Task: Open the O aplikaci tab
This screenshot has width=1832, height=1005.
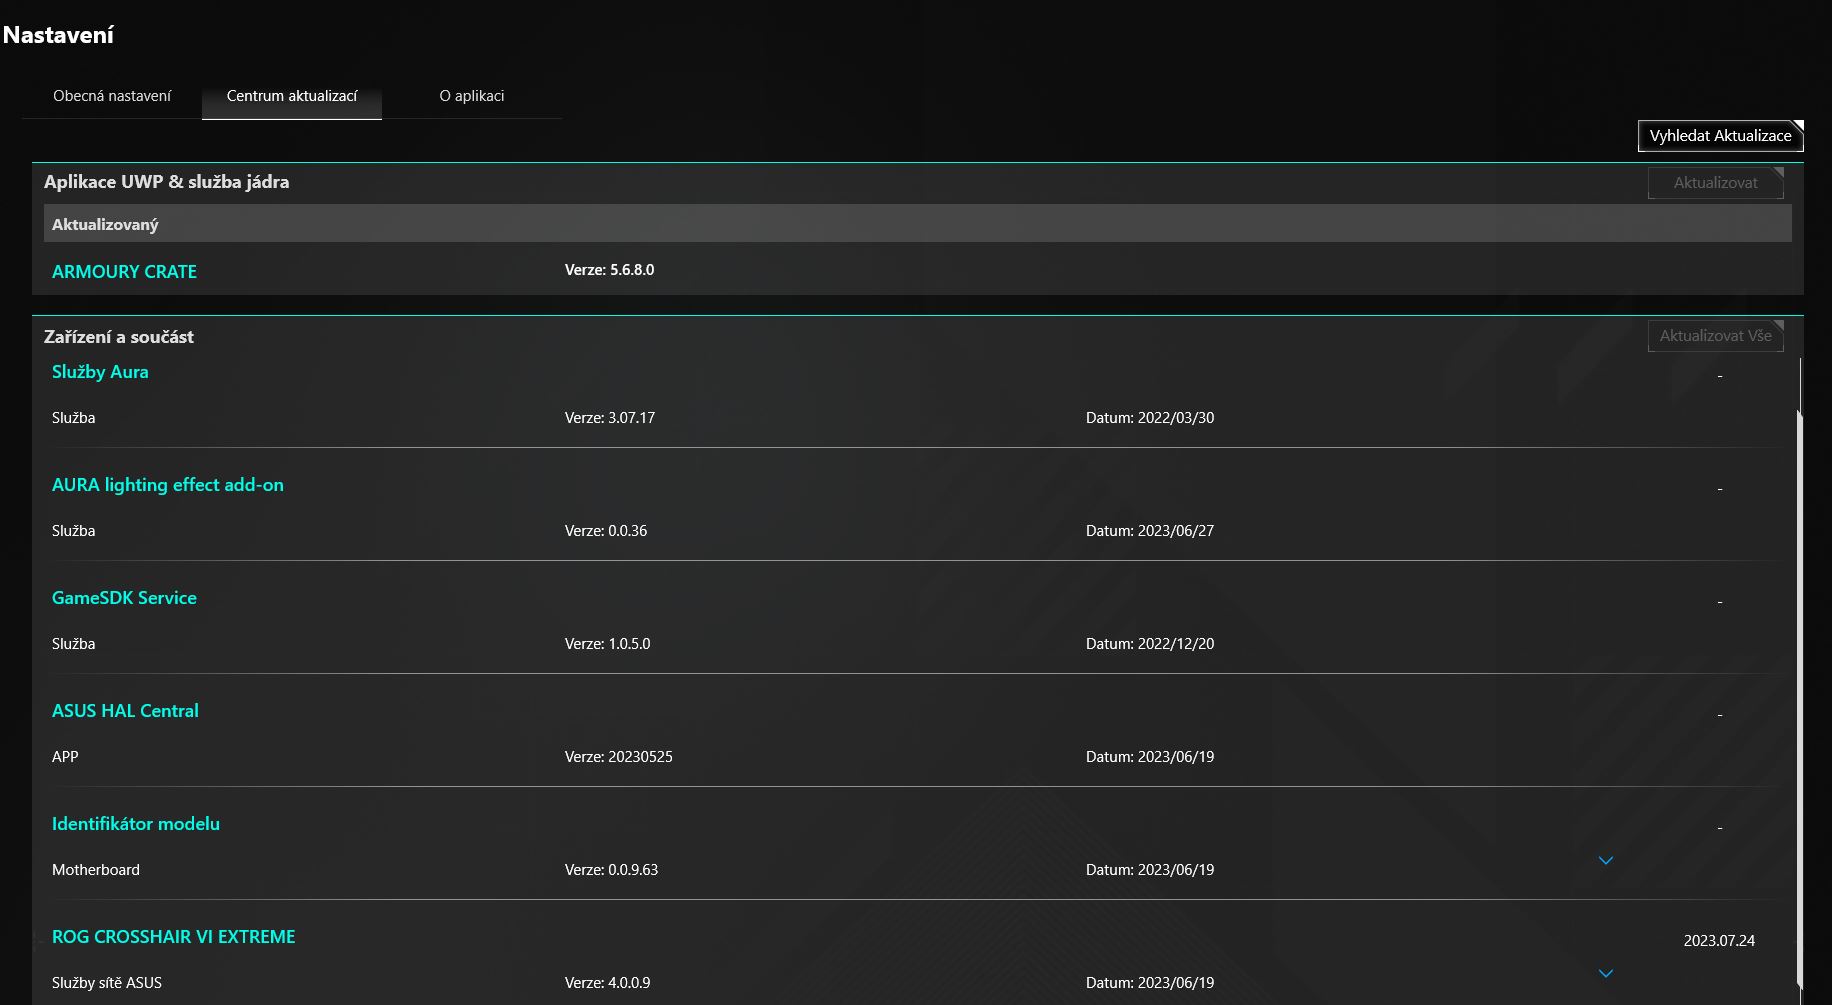Action: coord(472,96)
